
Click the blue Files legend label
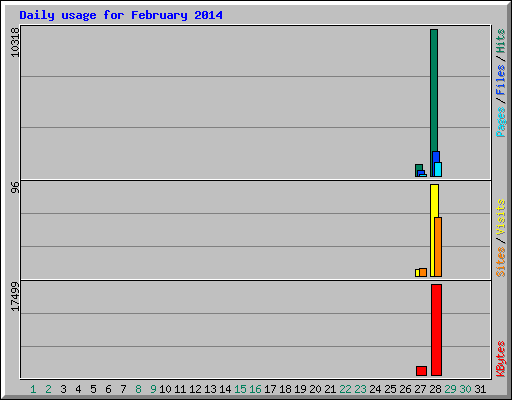pyautogui.click(x=500, y=80)
